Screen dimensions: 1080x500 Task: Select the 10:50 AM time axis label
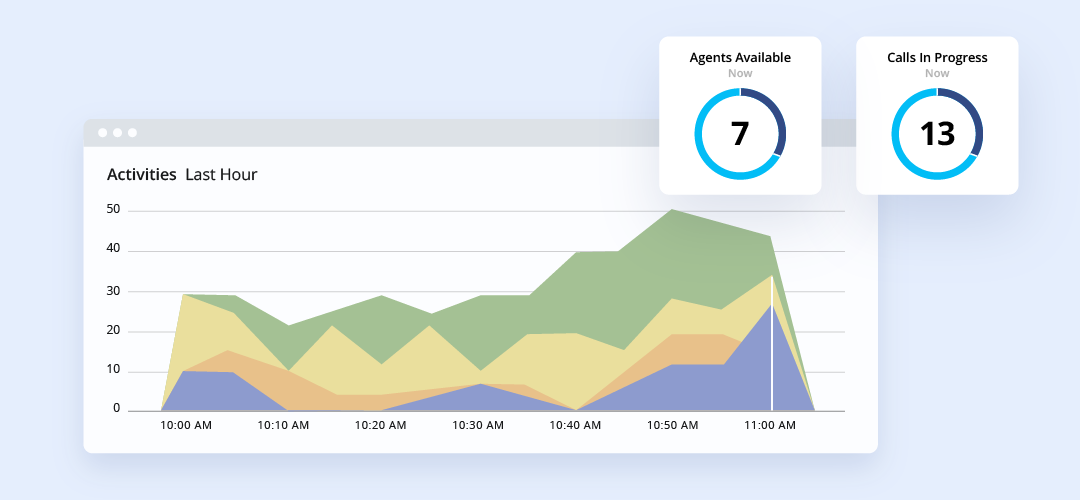coord(673,426)
